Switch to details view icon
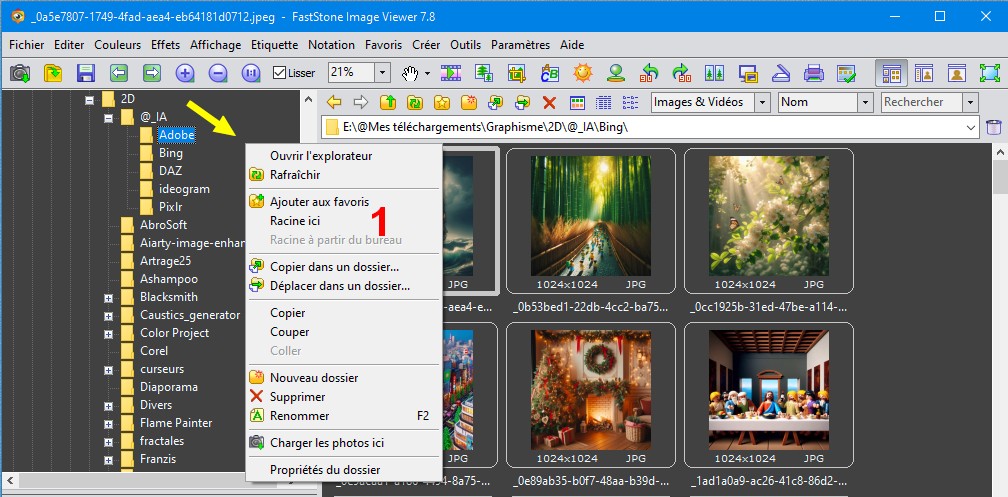Image resolution: width=1008 pixels, height=497 pixels. (604, 102)
